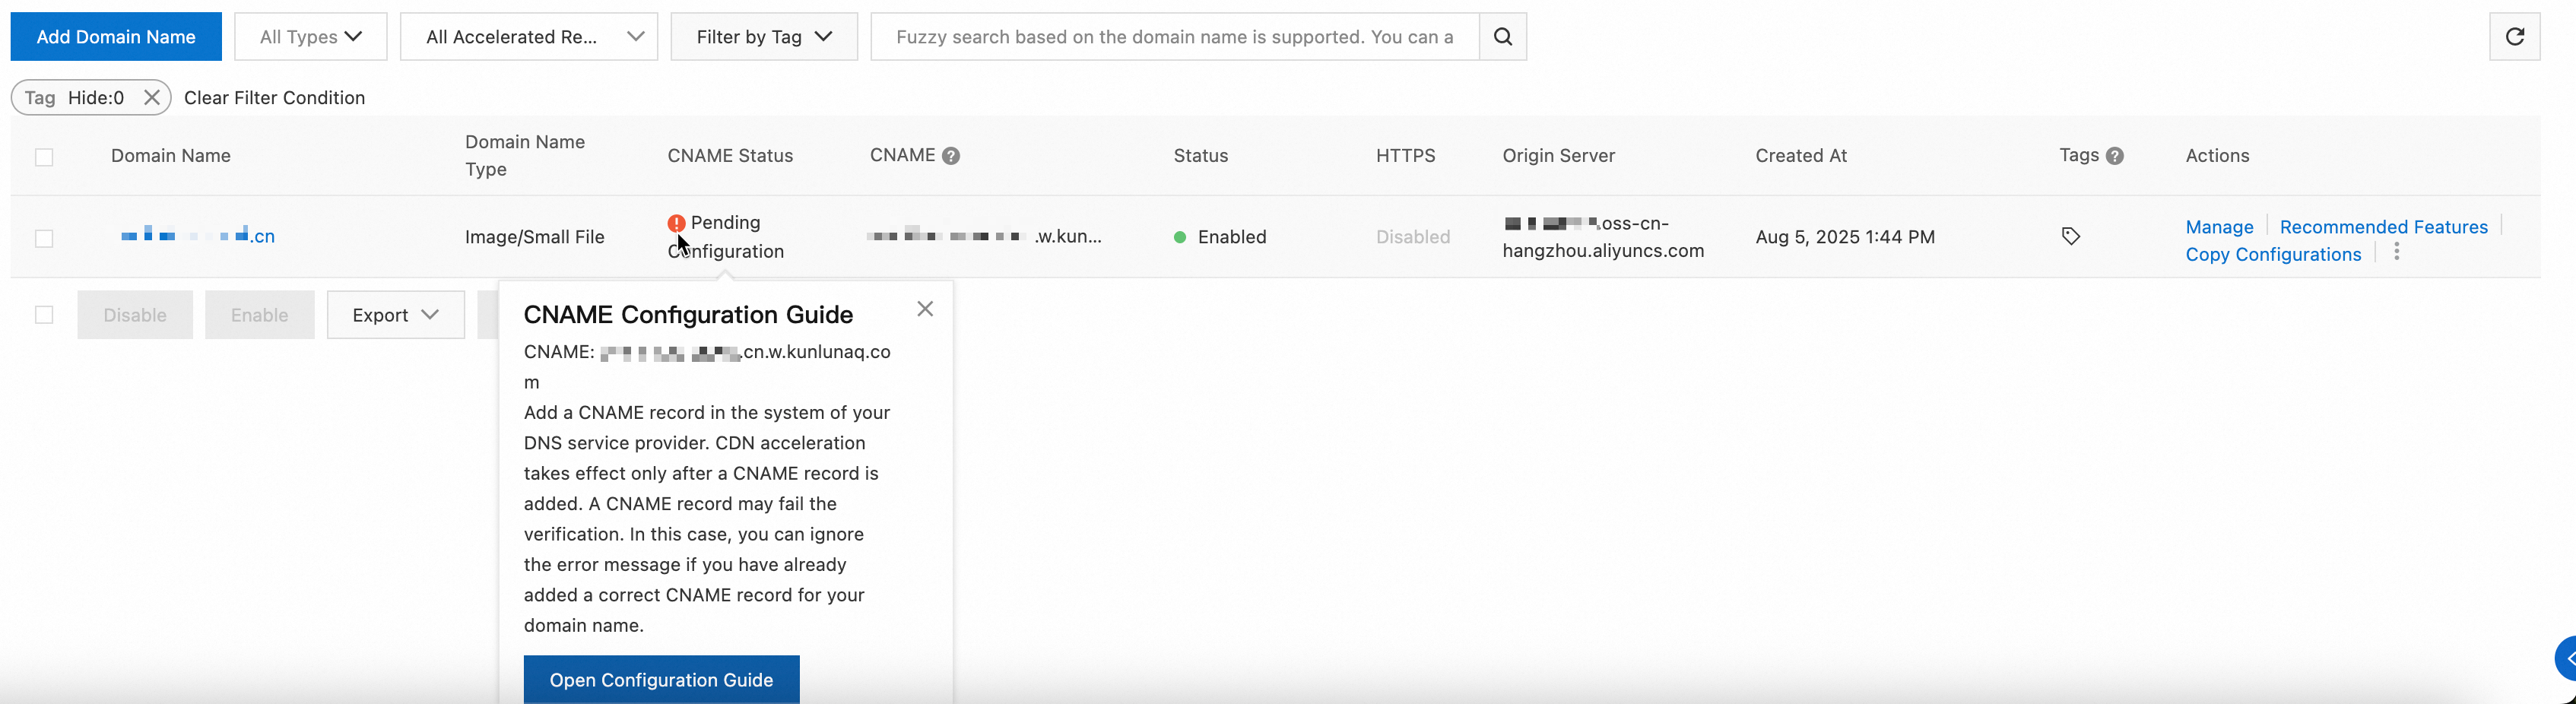Click the CNAME Status column header
Image resolution: width=2576 pixels, height=704 pixels.
pyautogui.click(x=730, y=156)
